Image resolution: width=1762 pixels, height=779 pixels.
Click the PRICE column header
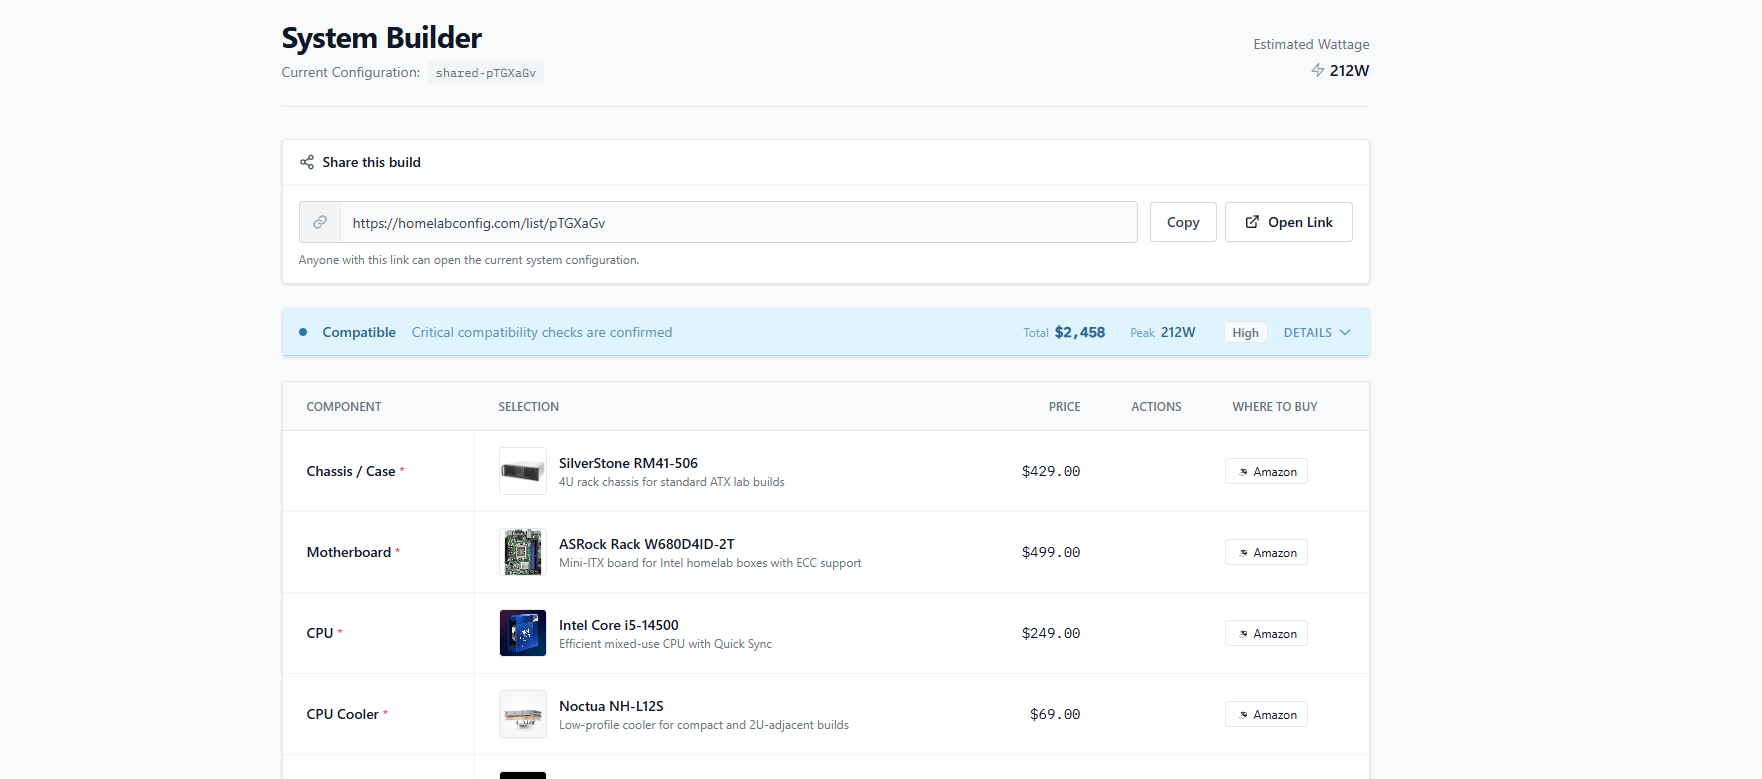[1064, 407]
